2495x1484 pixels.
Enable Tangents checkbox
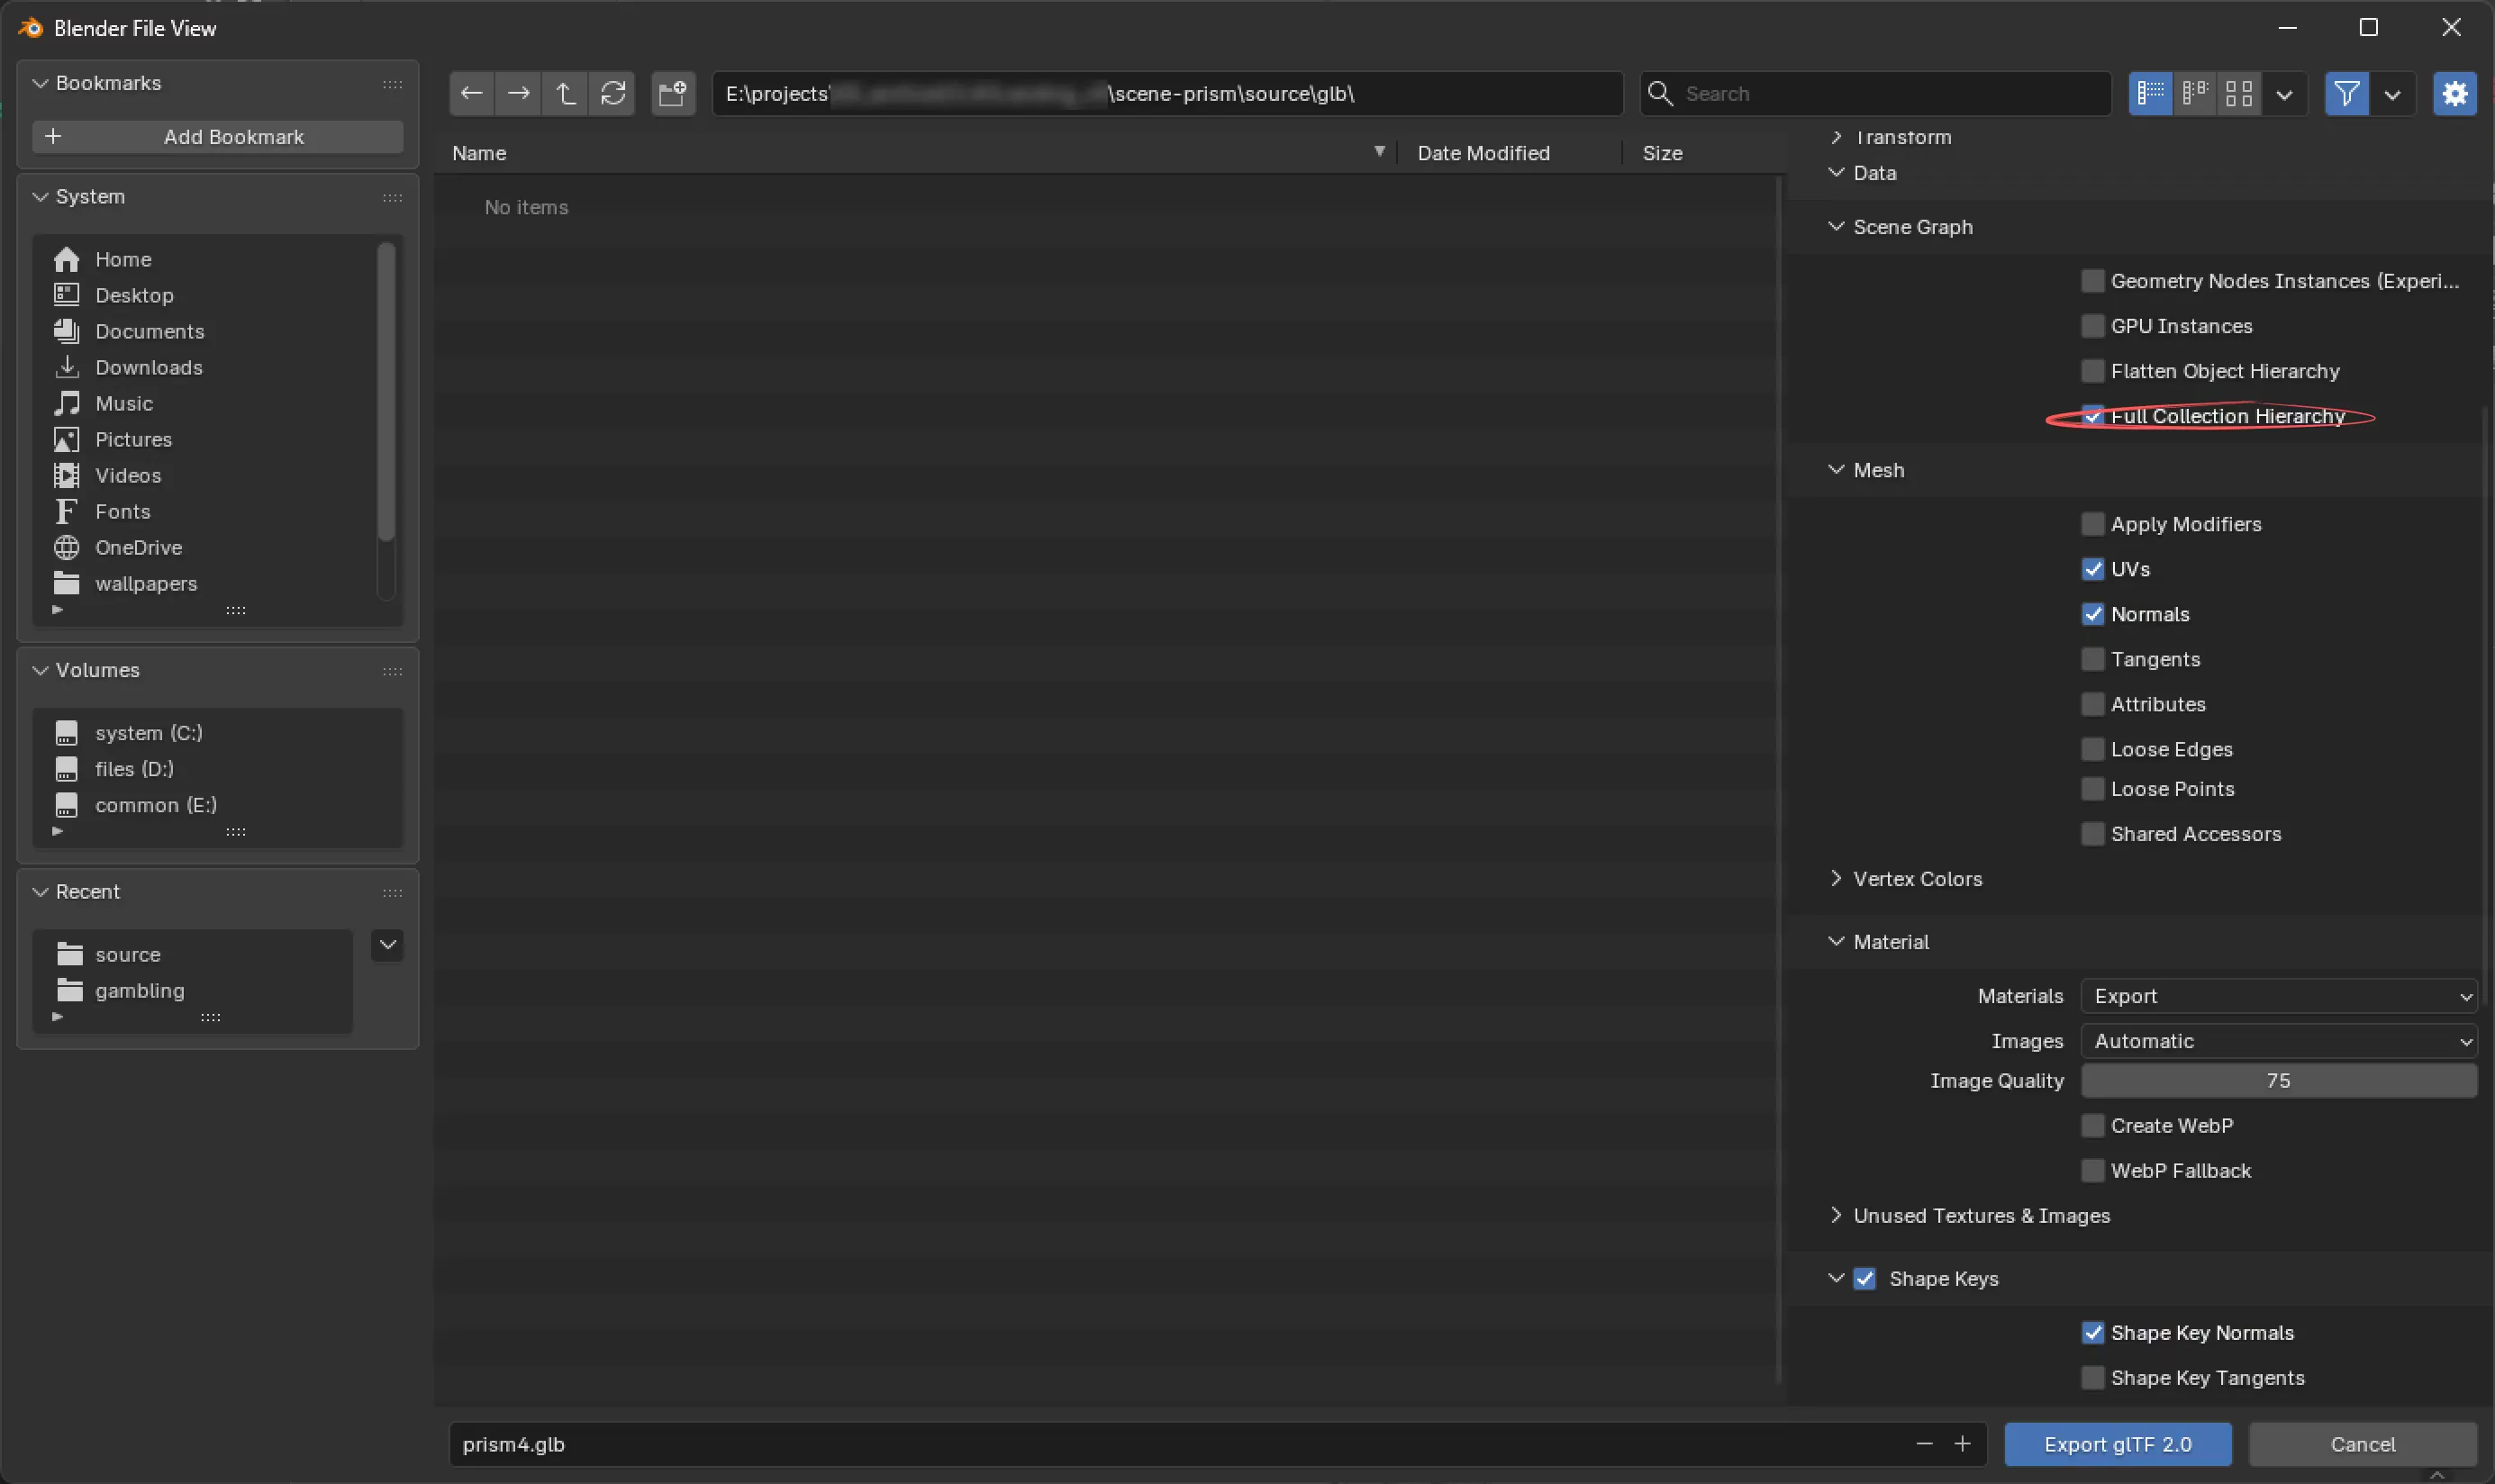(x=2092, y=659)
